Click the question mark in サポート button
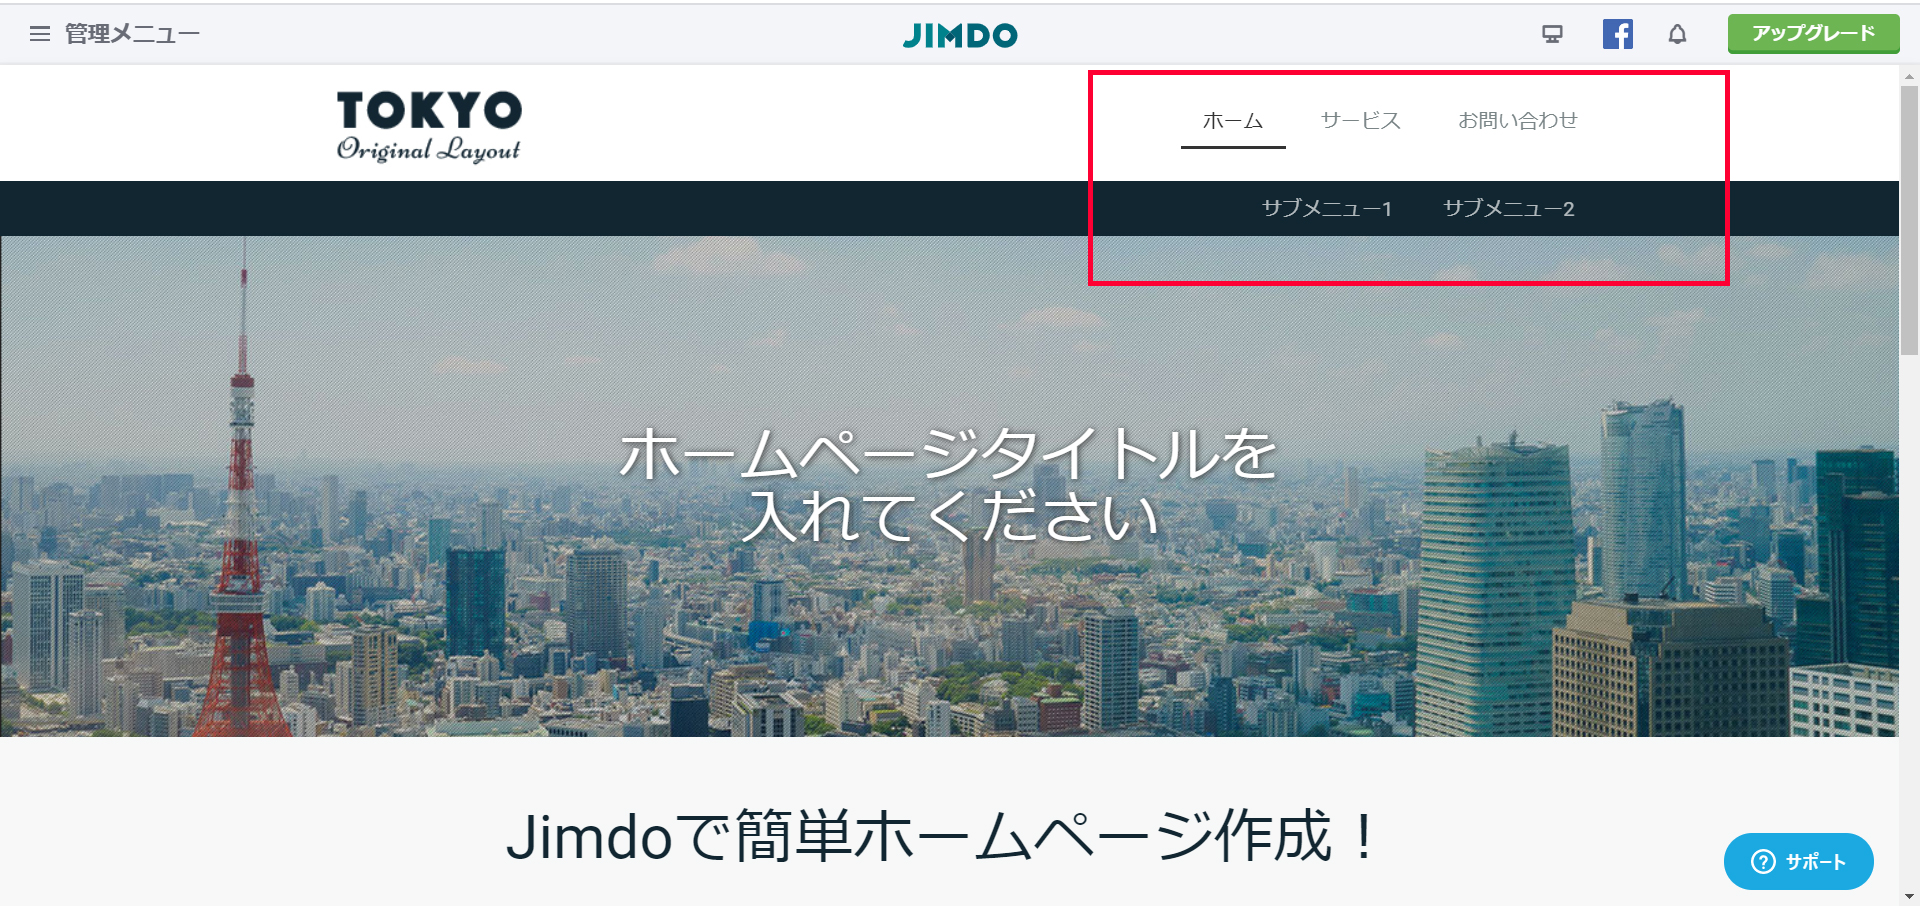 (x=1763, y=862)
